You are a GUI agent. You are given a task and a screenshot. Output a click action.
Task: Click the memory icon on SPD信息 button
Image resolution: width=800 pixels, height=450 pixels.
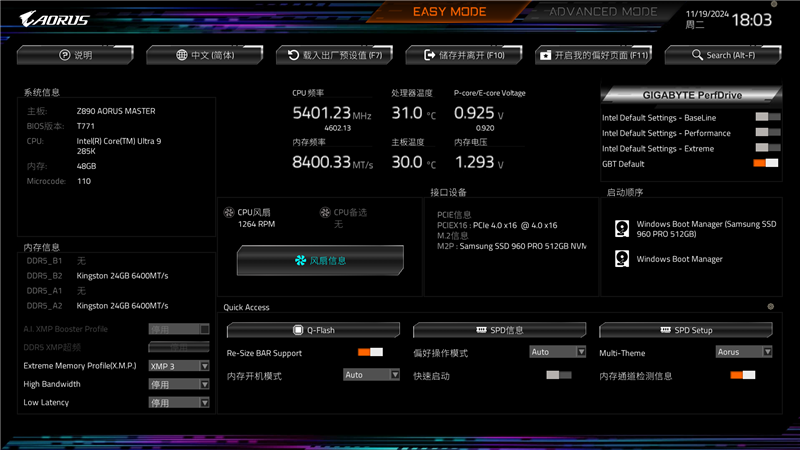tap(481, 330)
